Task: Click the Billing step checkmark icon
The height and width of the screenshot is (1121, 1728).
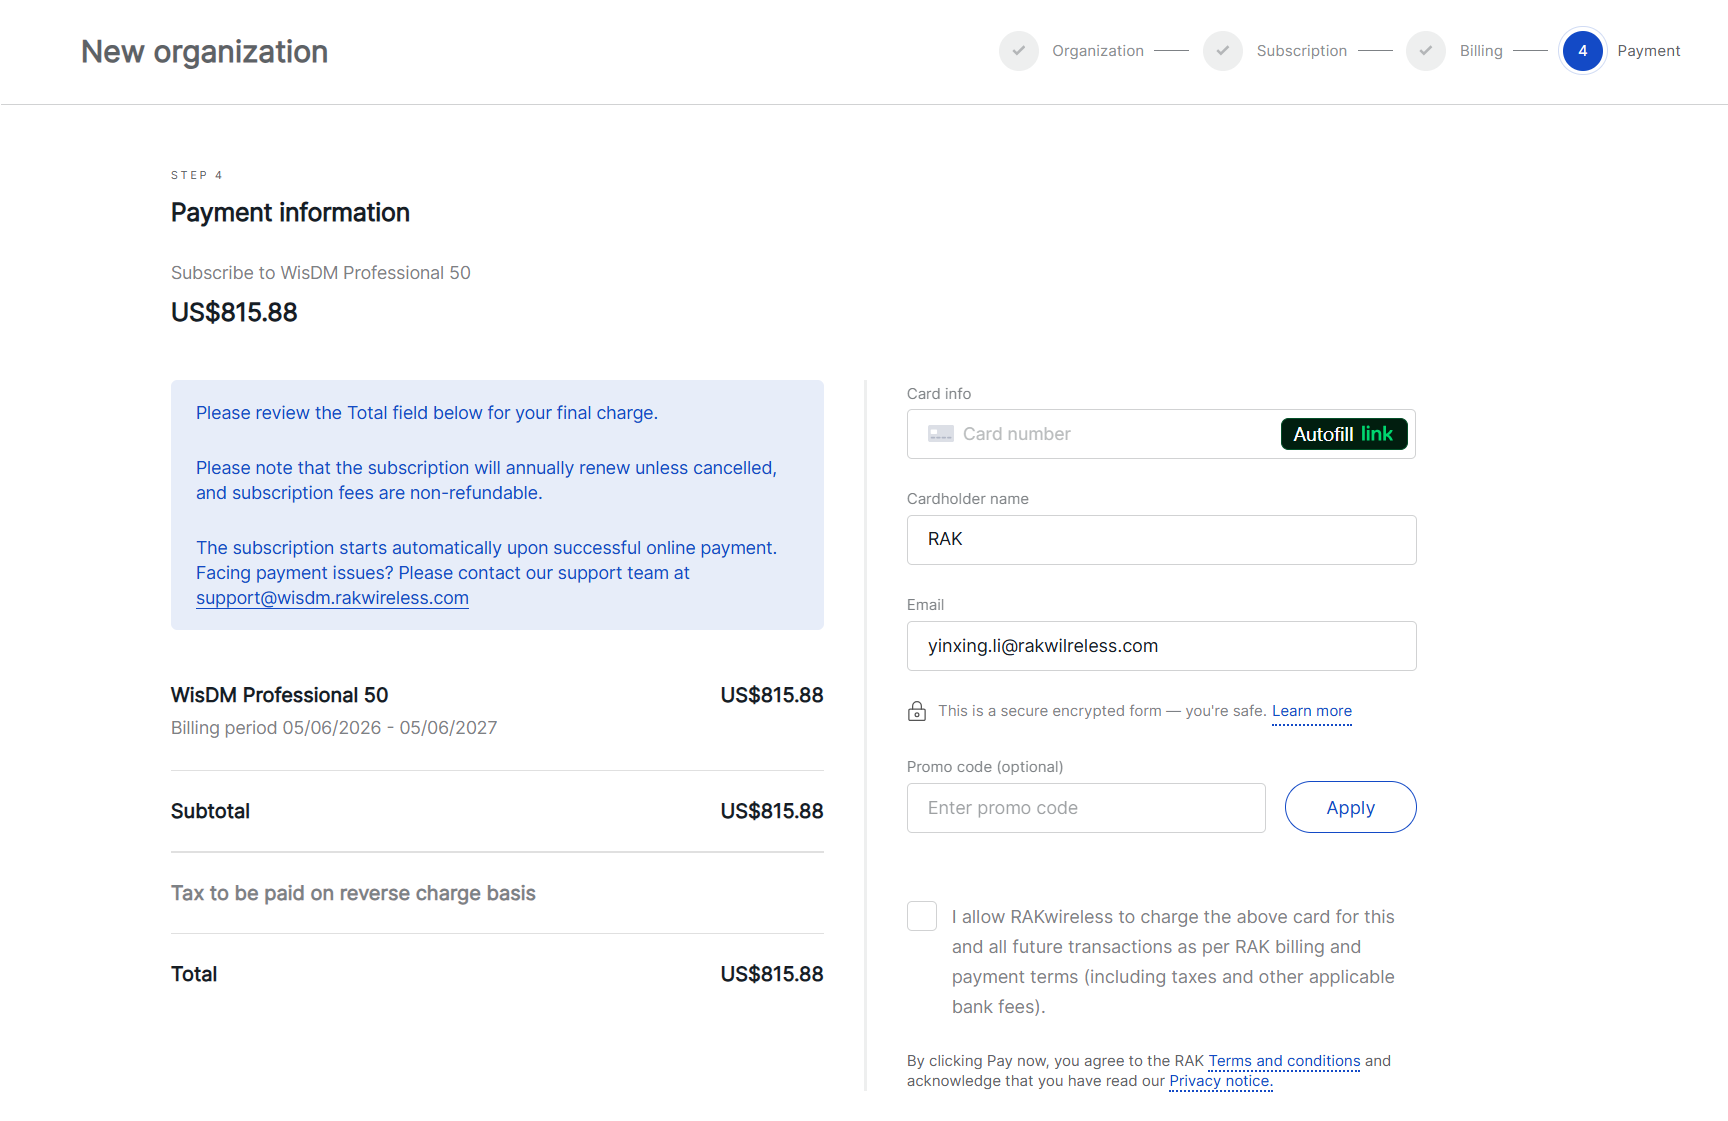Action: [1425, 51]
